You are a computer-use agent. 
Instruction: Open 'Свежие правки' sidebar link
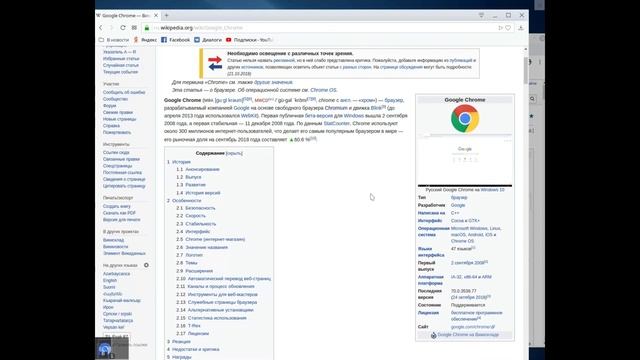[x=118, y=112]
